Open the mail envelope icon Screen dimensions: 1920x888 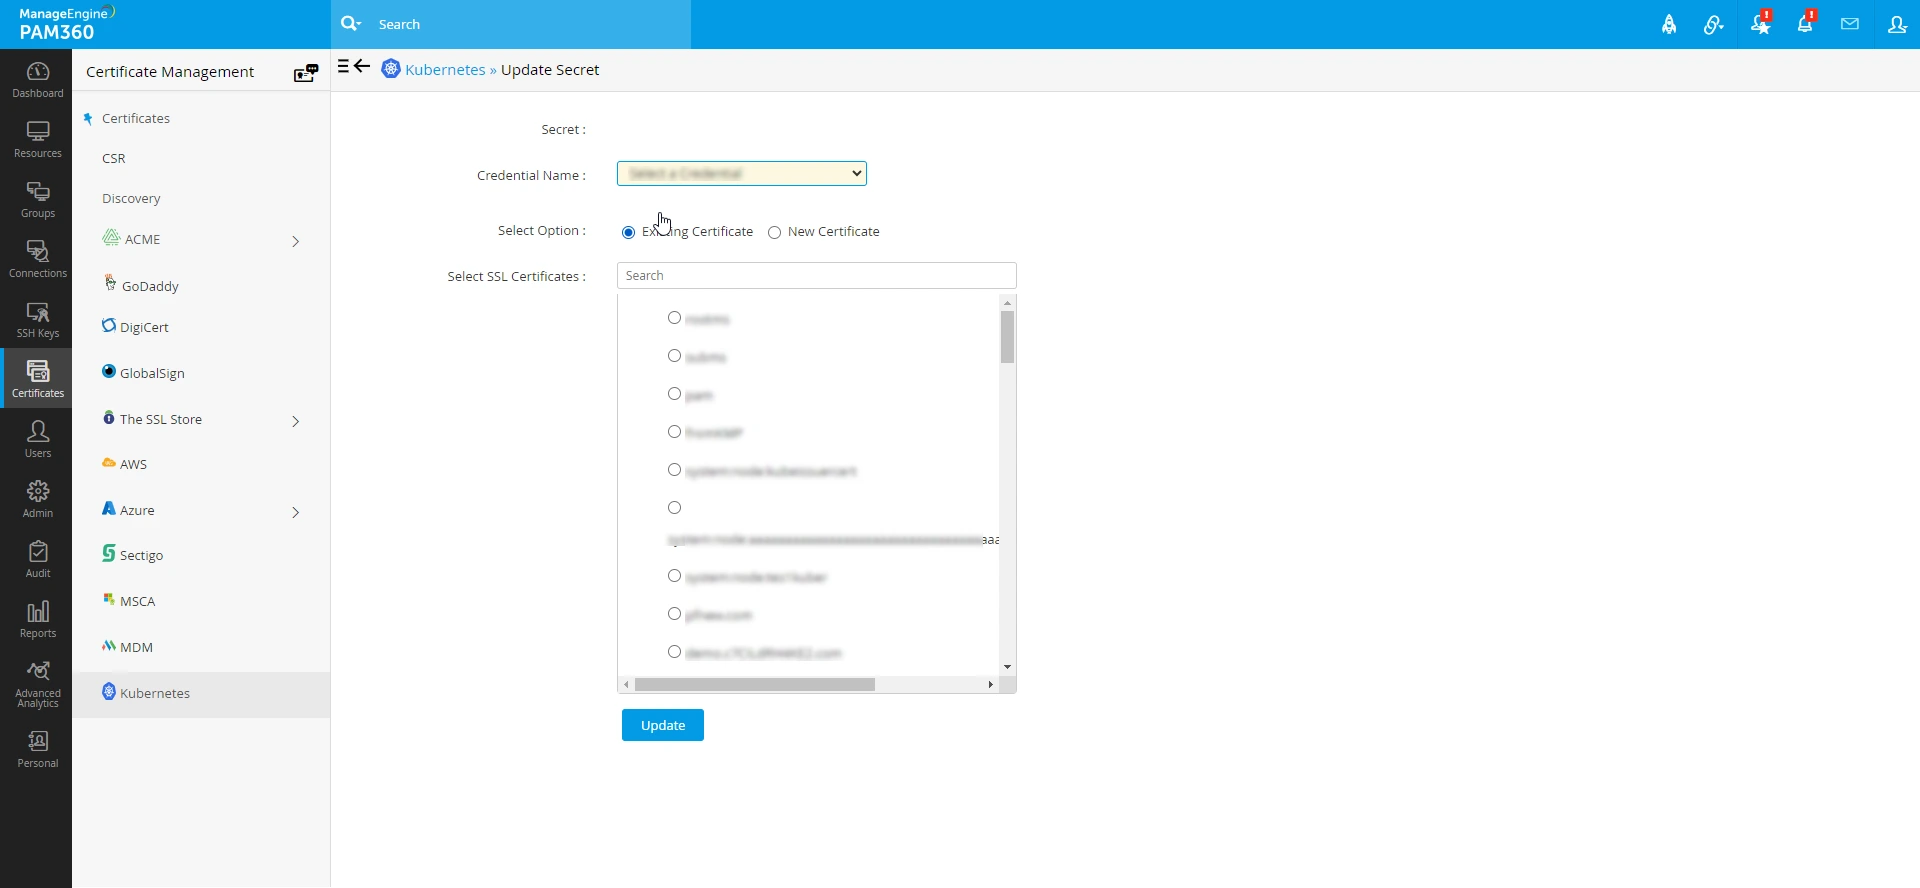click(x=1850, y=24)
